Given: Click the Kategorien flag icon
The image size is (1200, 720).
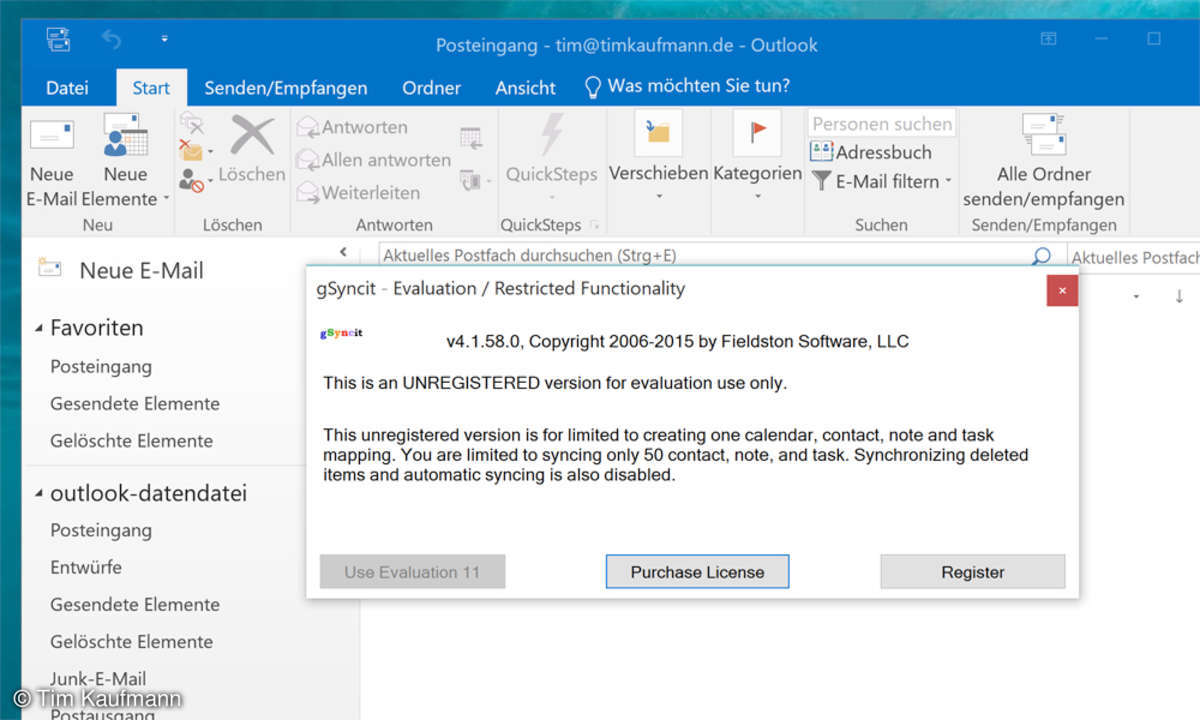Looking at the screenshot, I should coord(757,133).
